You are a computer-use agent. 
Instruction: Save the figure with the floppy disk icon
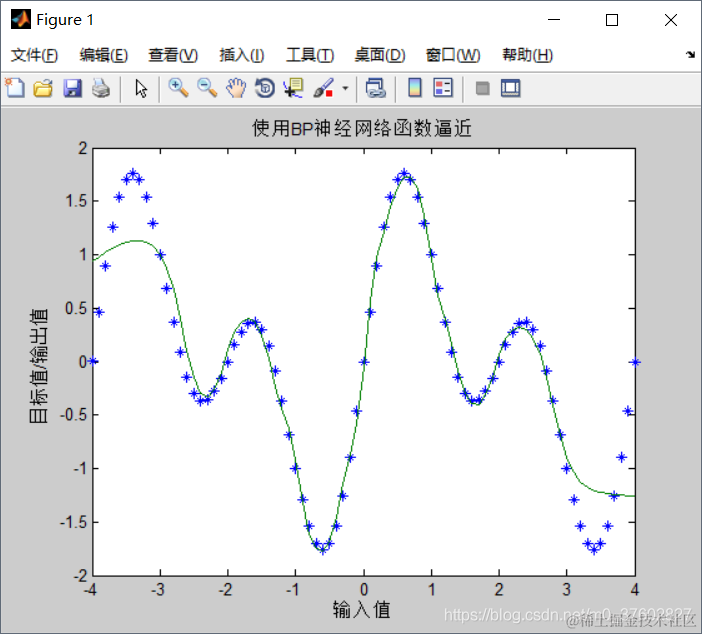coord(72,88)
